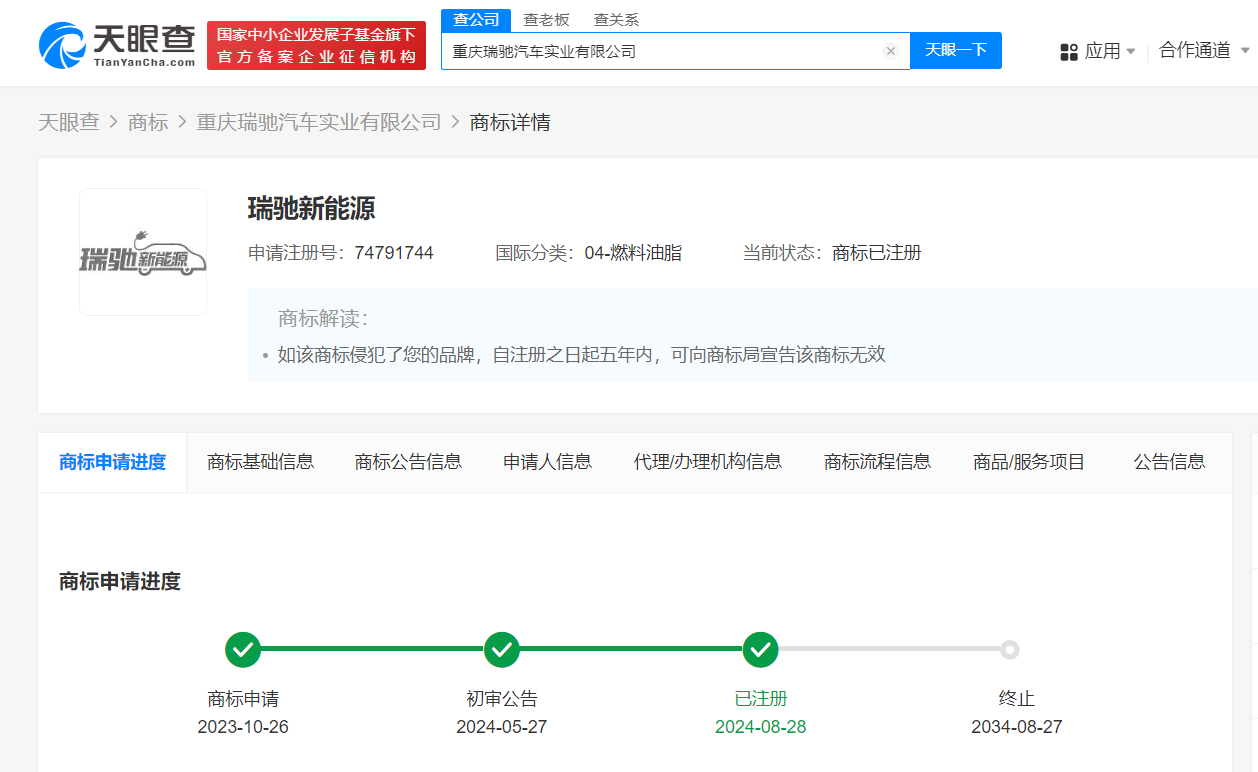Screen dimensions: 1258x772
Task: Click the 终止 gray circle marker
Action: click(1010, 650)
